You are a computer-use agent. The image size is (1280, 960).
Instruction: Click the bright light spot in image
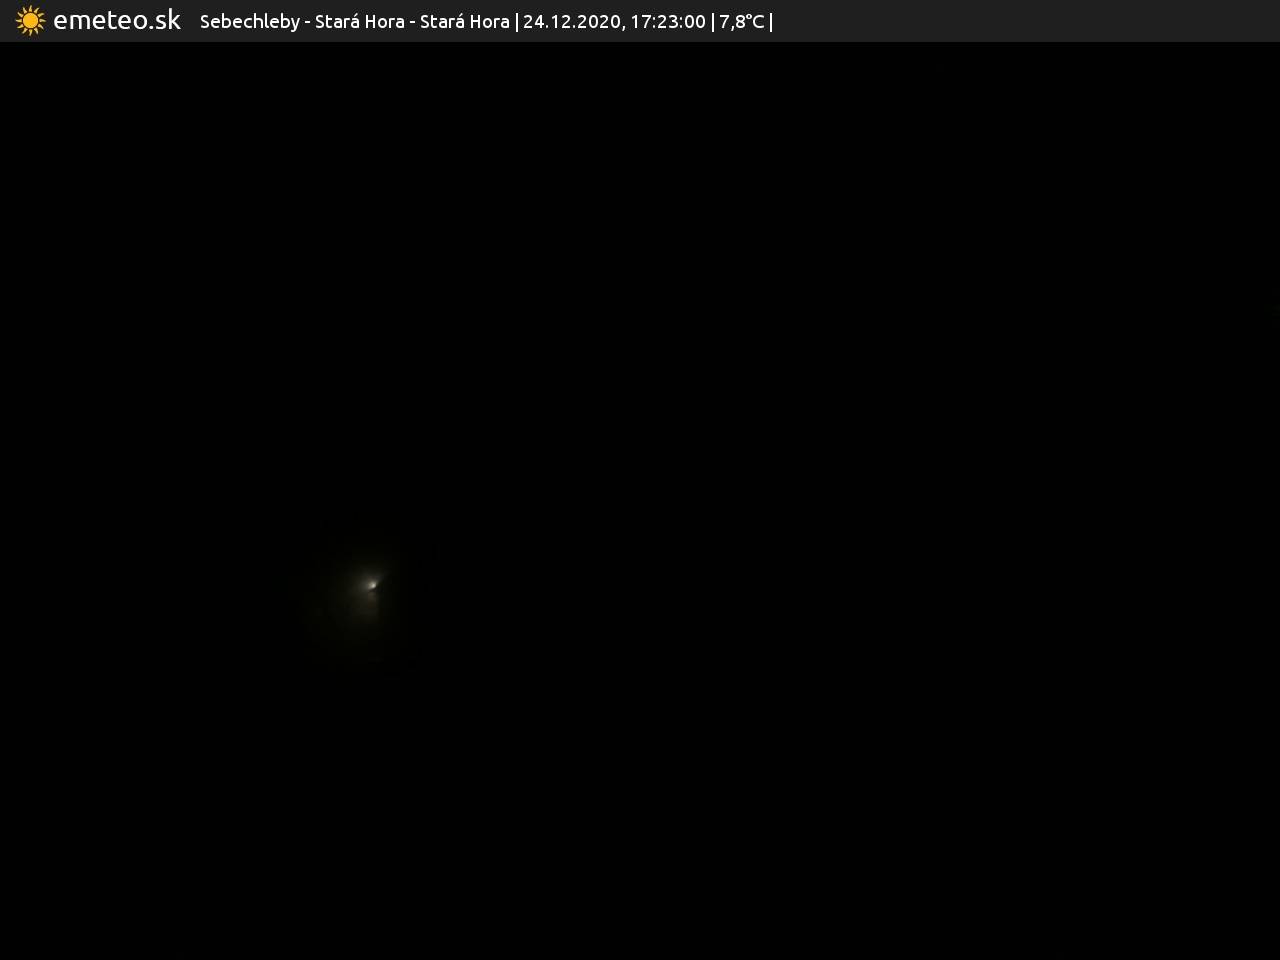click(x=372, y=584)
